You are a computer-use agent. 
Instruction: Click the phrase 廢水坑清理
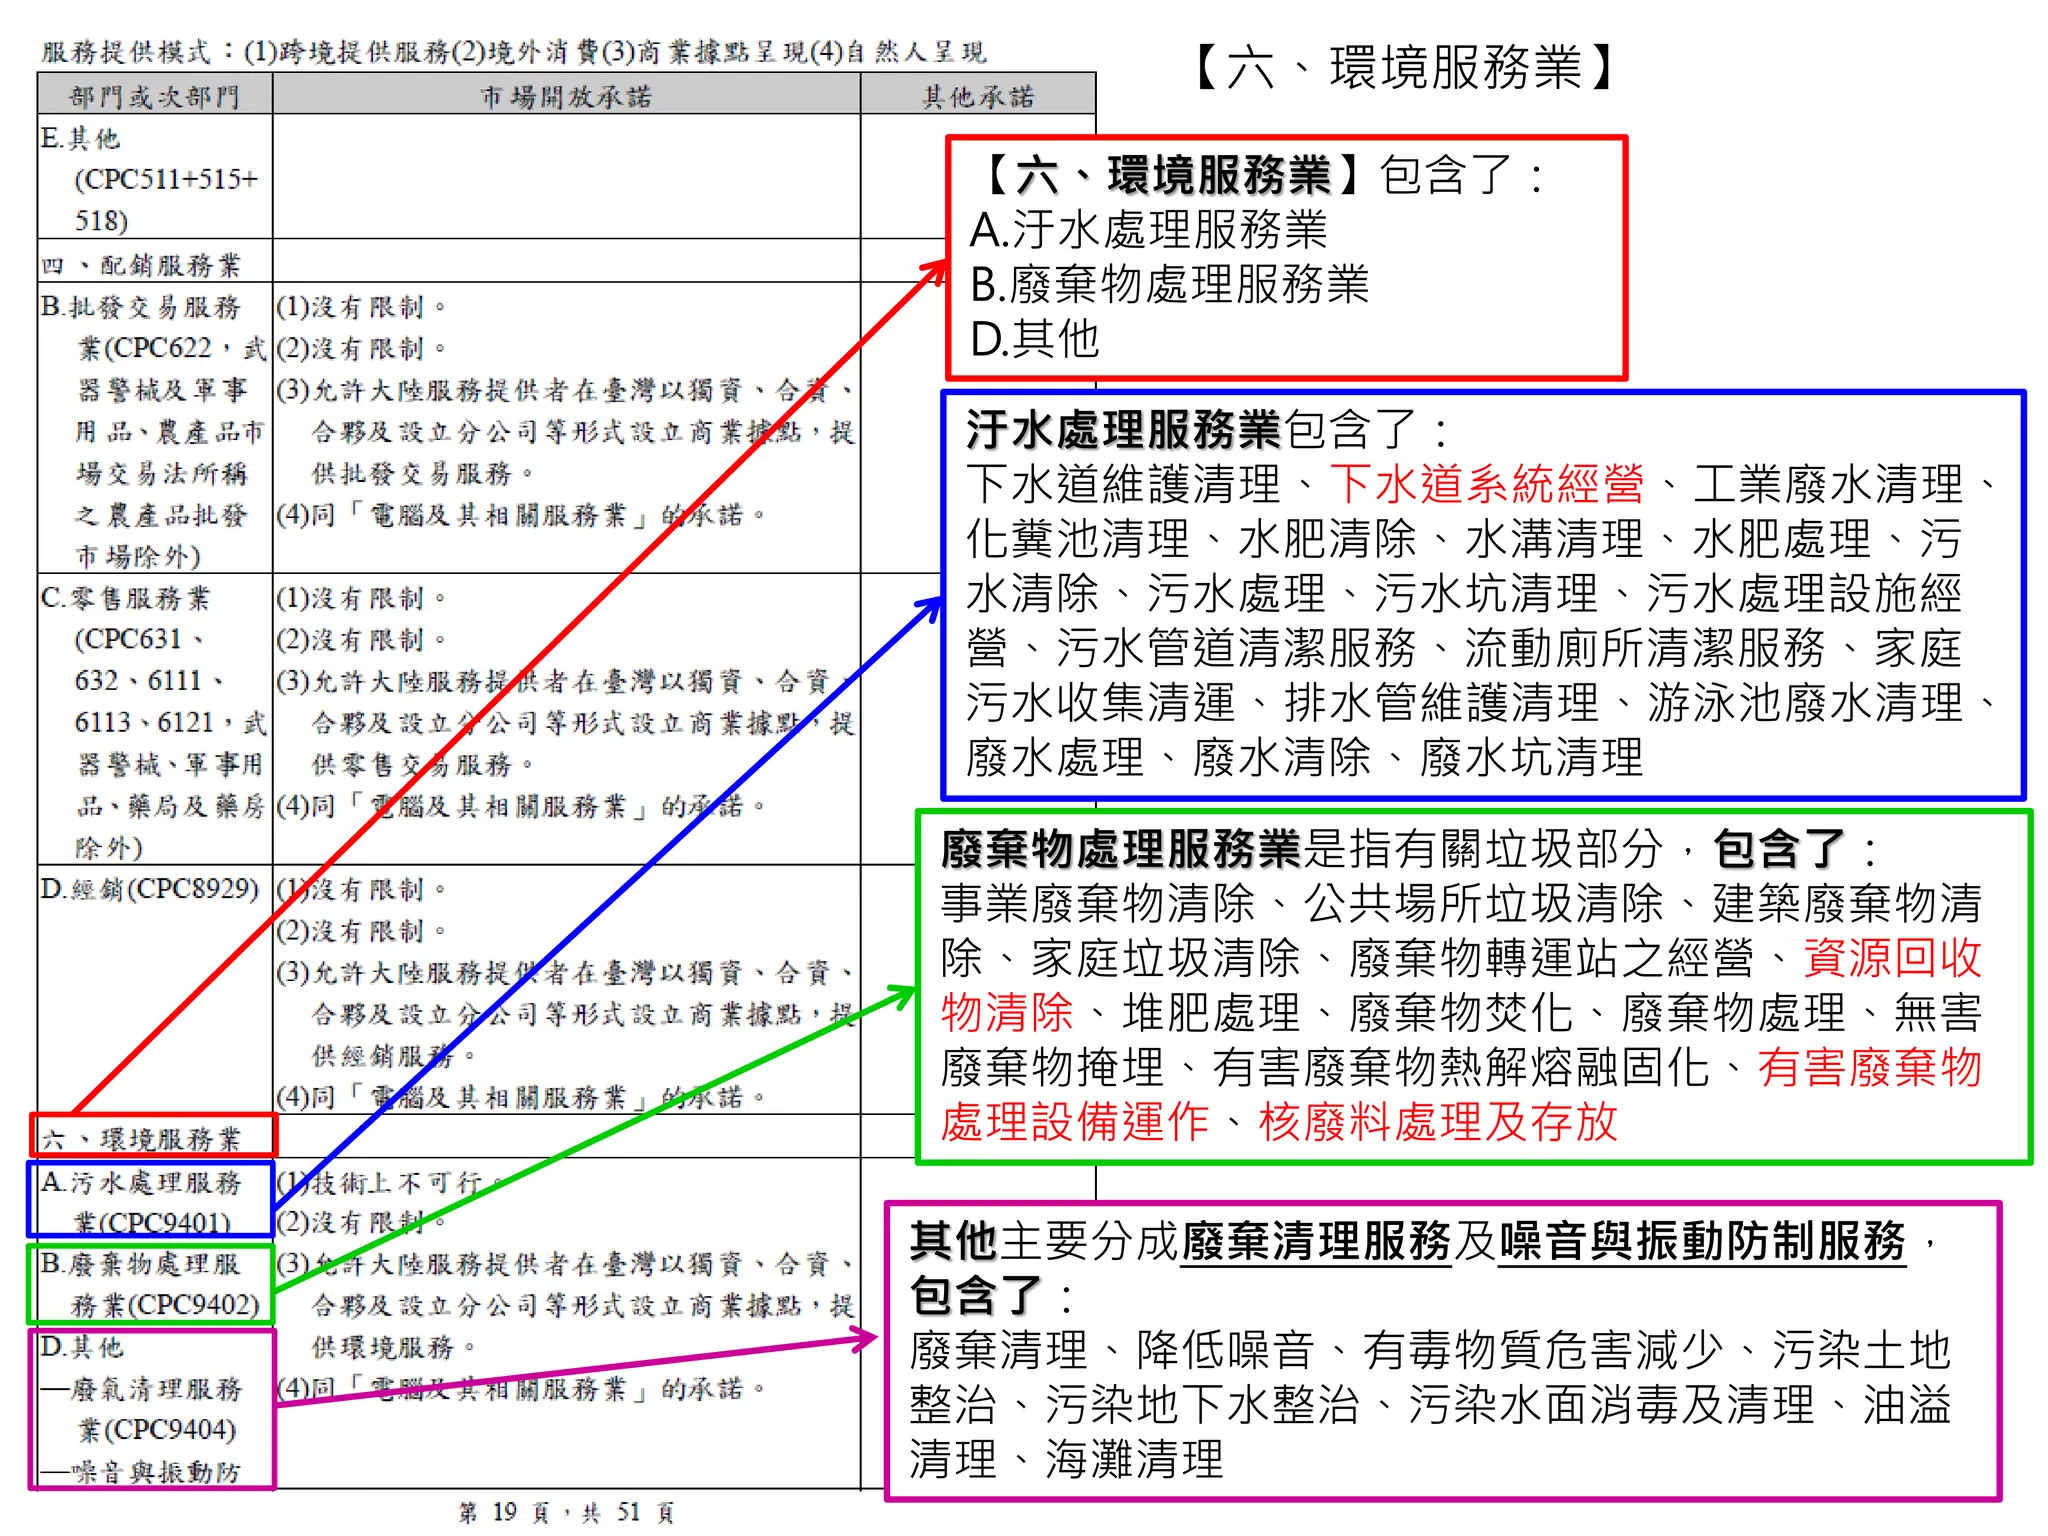1531,757
